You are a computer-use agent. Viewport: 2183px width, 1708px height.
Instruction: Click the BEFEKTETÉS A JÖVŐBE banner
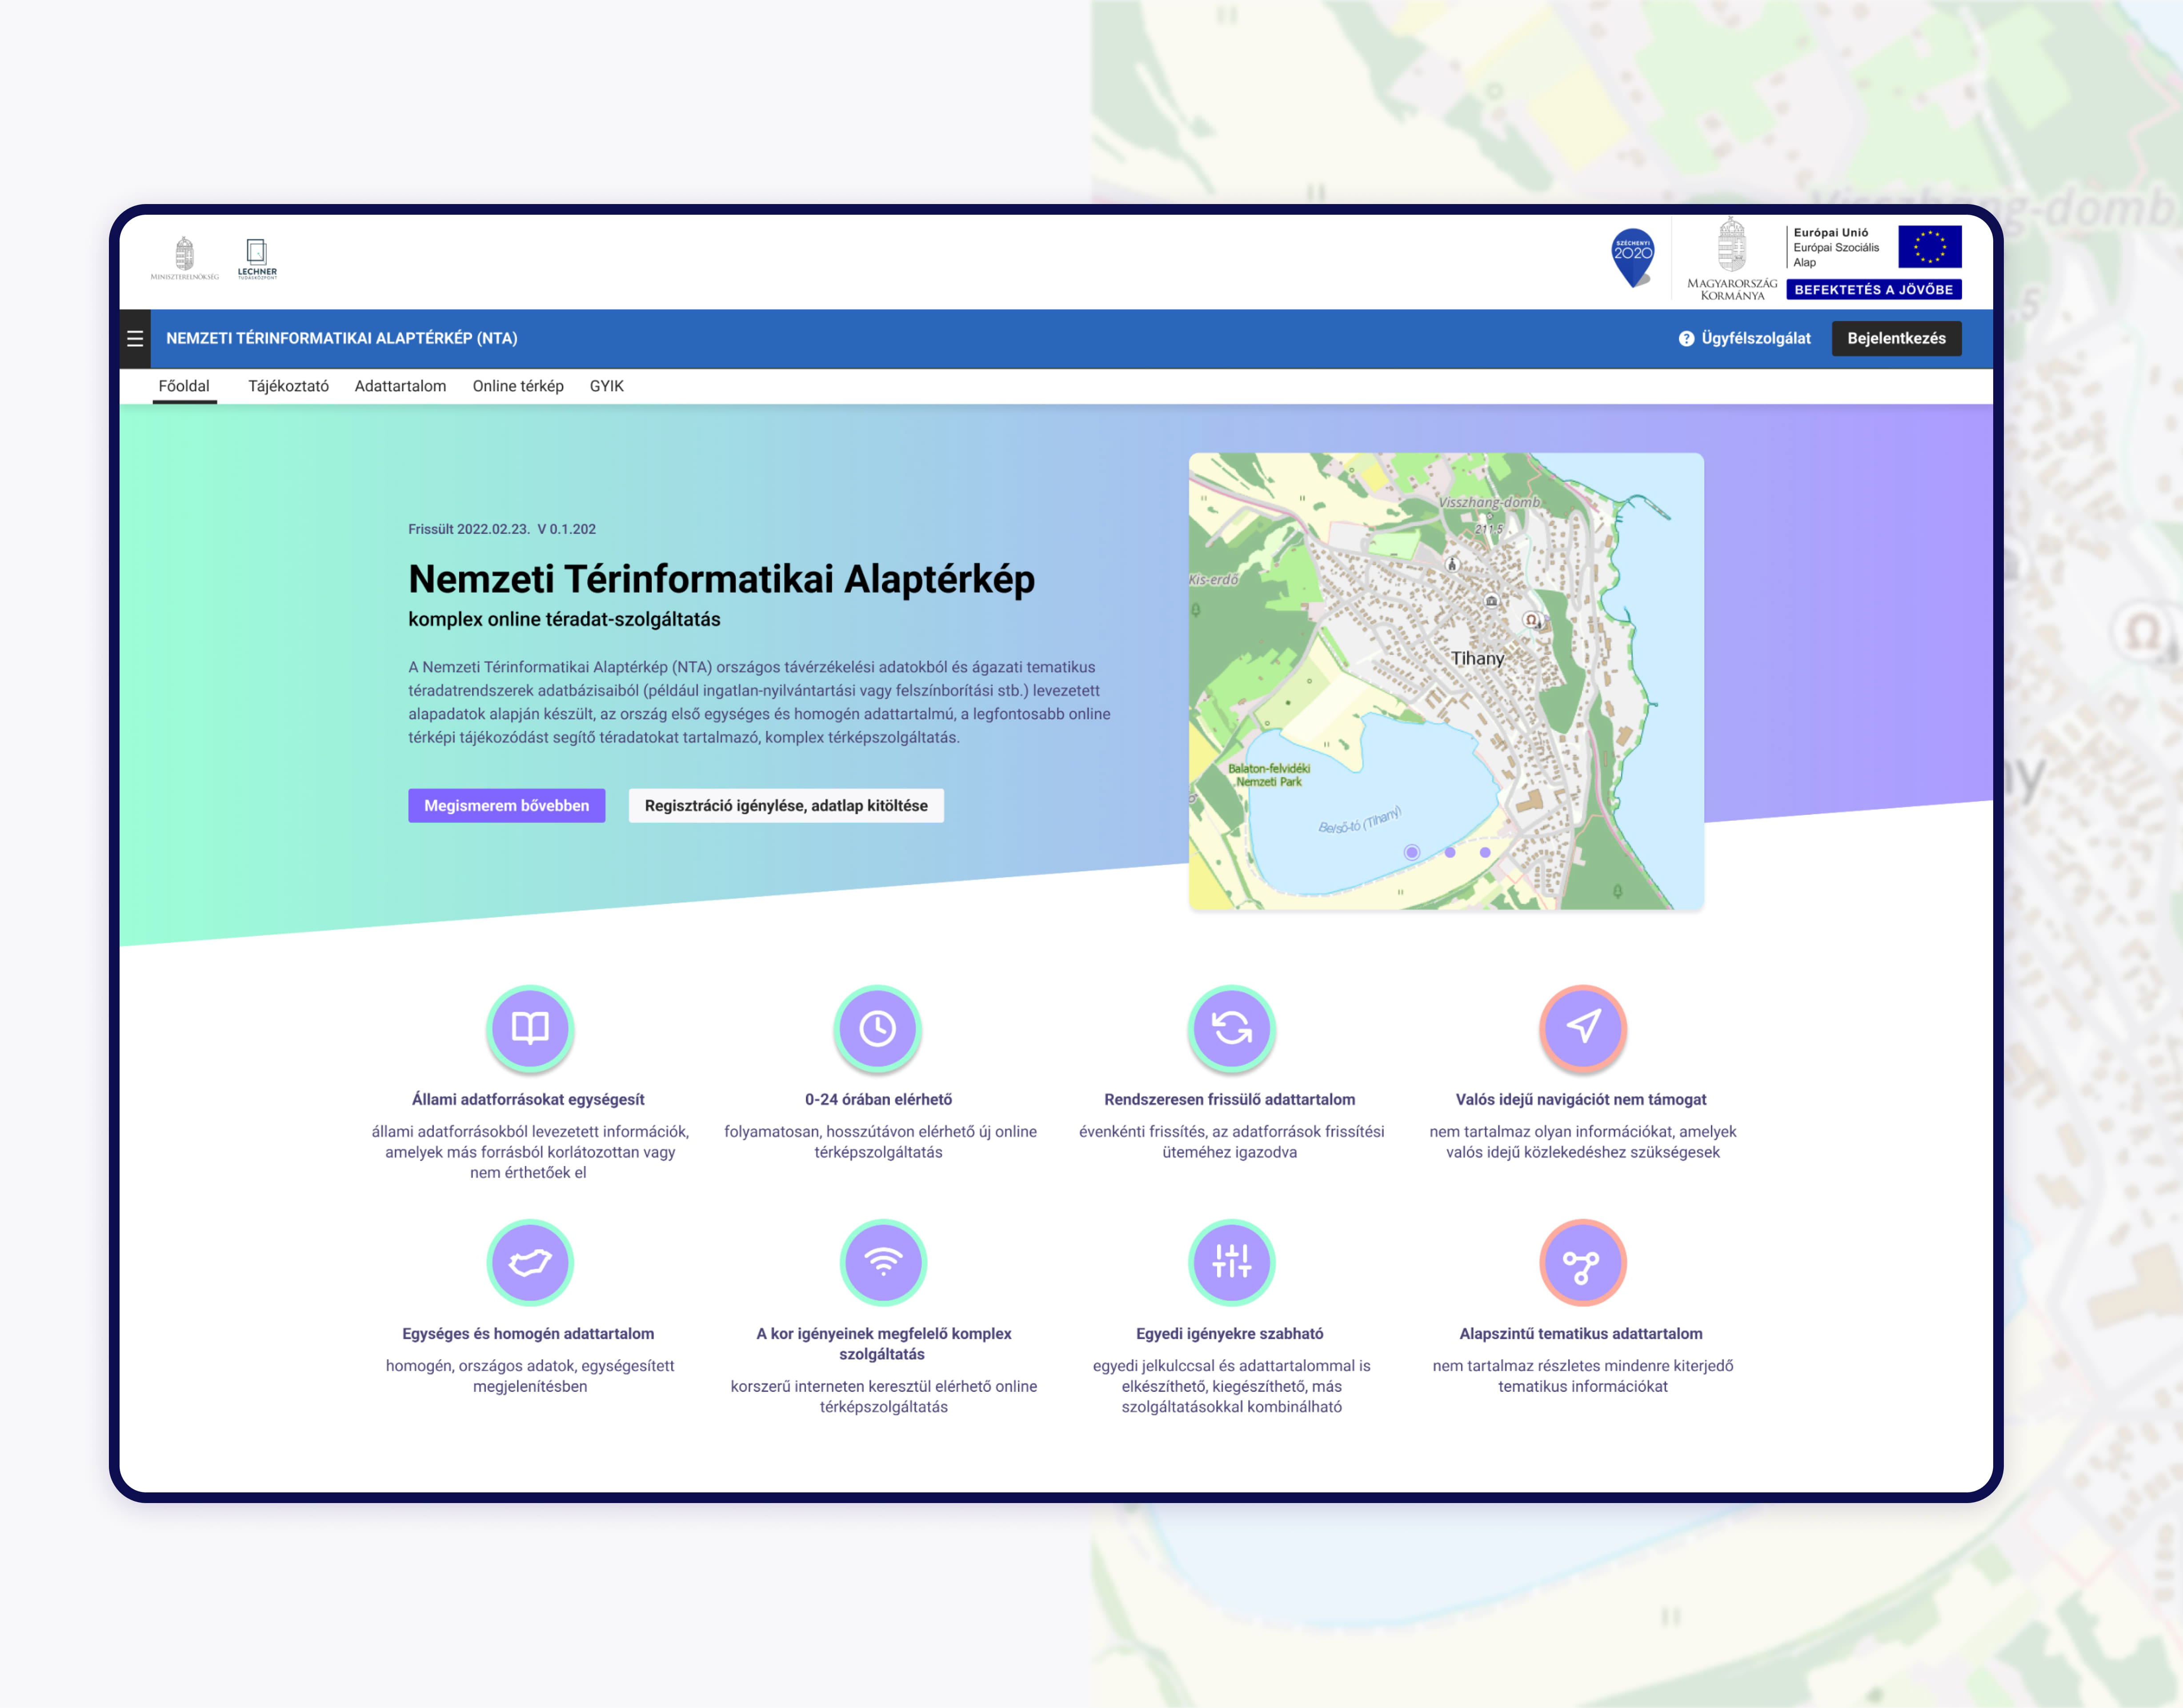(x=1873, y=289)
